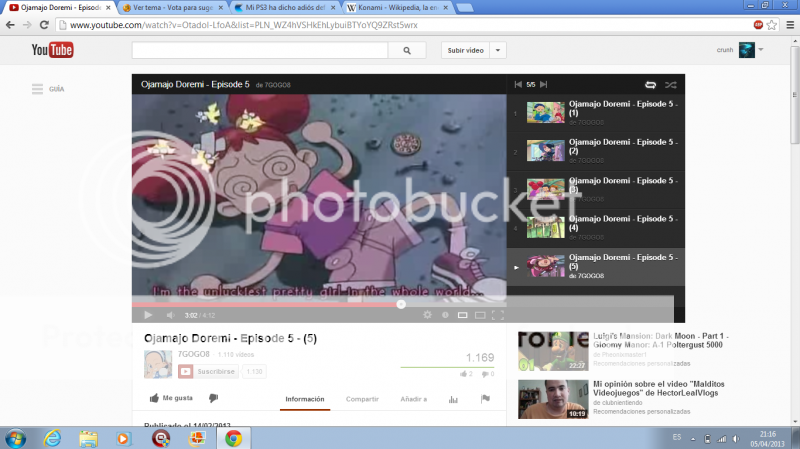This screenshot has height=449, width=800.
Task: Click the Adblock extension icon
Action: pyautogui.click(x=758, y=24)
